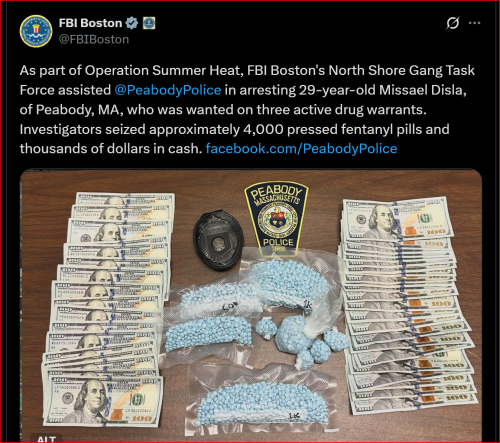
Task: Click the small knotted baggies of pills
Action: [x=305, y=340]
